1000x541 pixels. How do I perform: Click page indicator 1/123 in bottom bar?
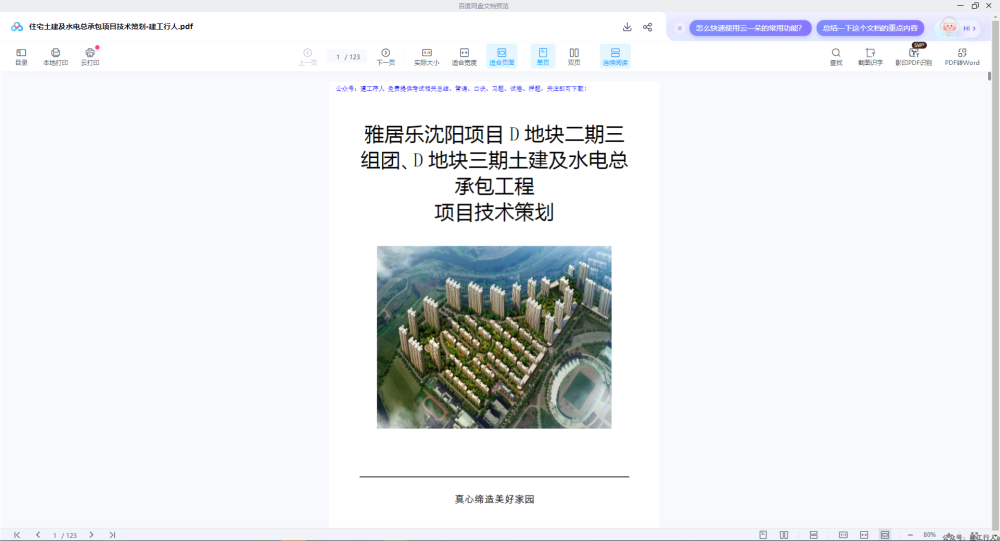(64, 535)
